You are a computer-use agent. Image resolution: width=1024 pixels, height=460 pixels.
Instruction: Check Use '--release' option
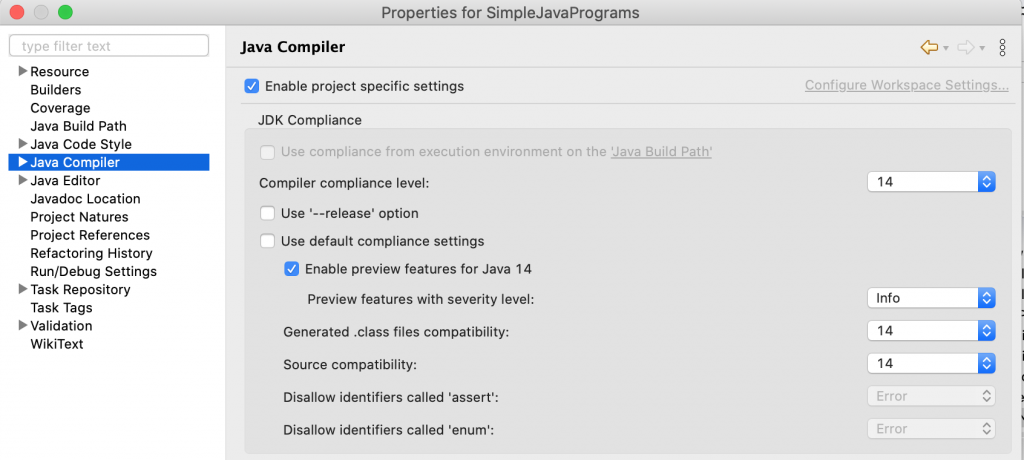267,213
